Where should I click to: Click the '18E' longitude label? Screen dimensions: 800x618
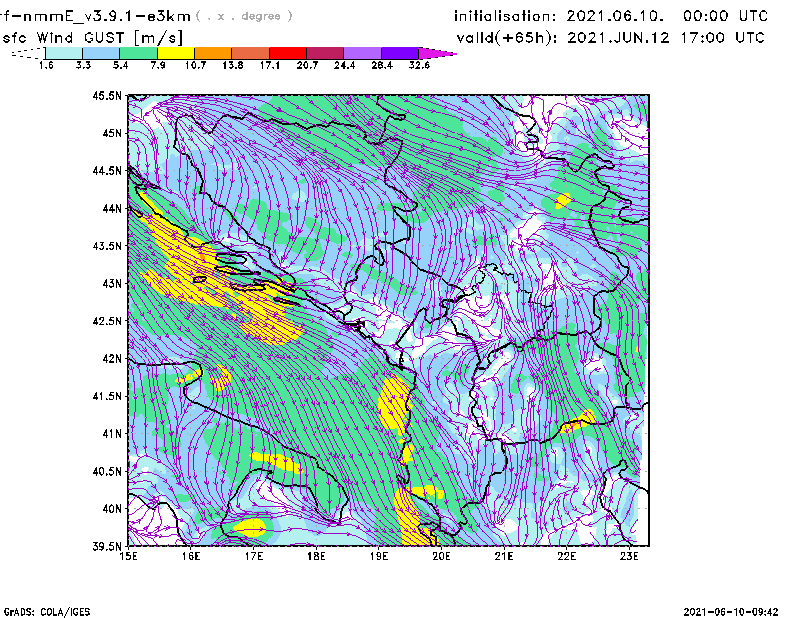[x=316, y=556]
